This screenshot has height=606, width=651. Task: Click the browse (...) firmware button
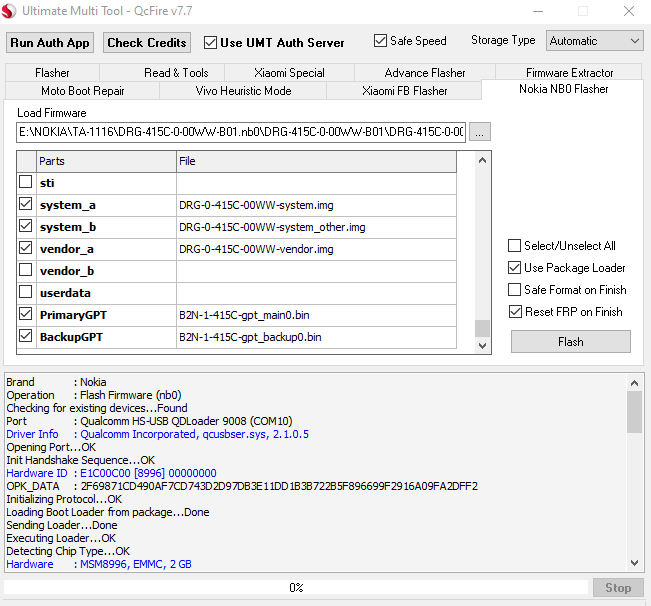(x=480, y=132)
